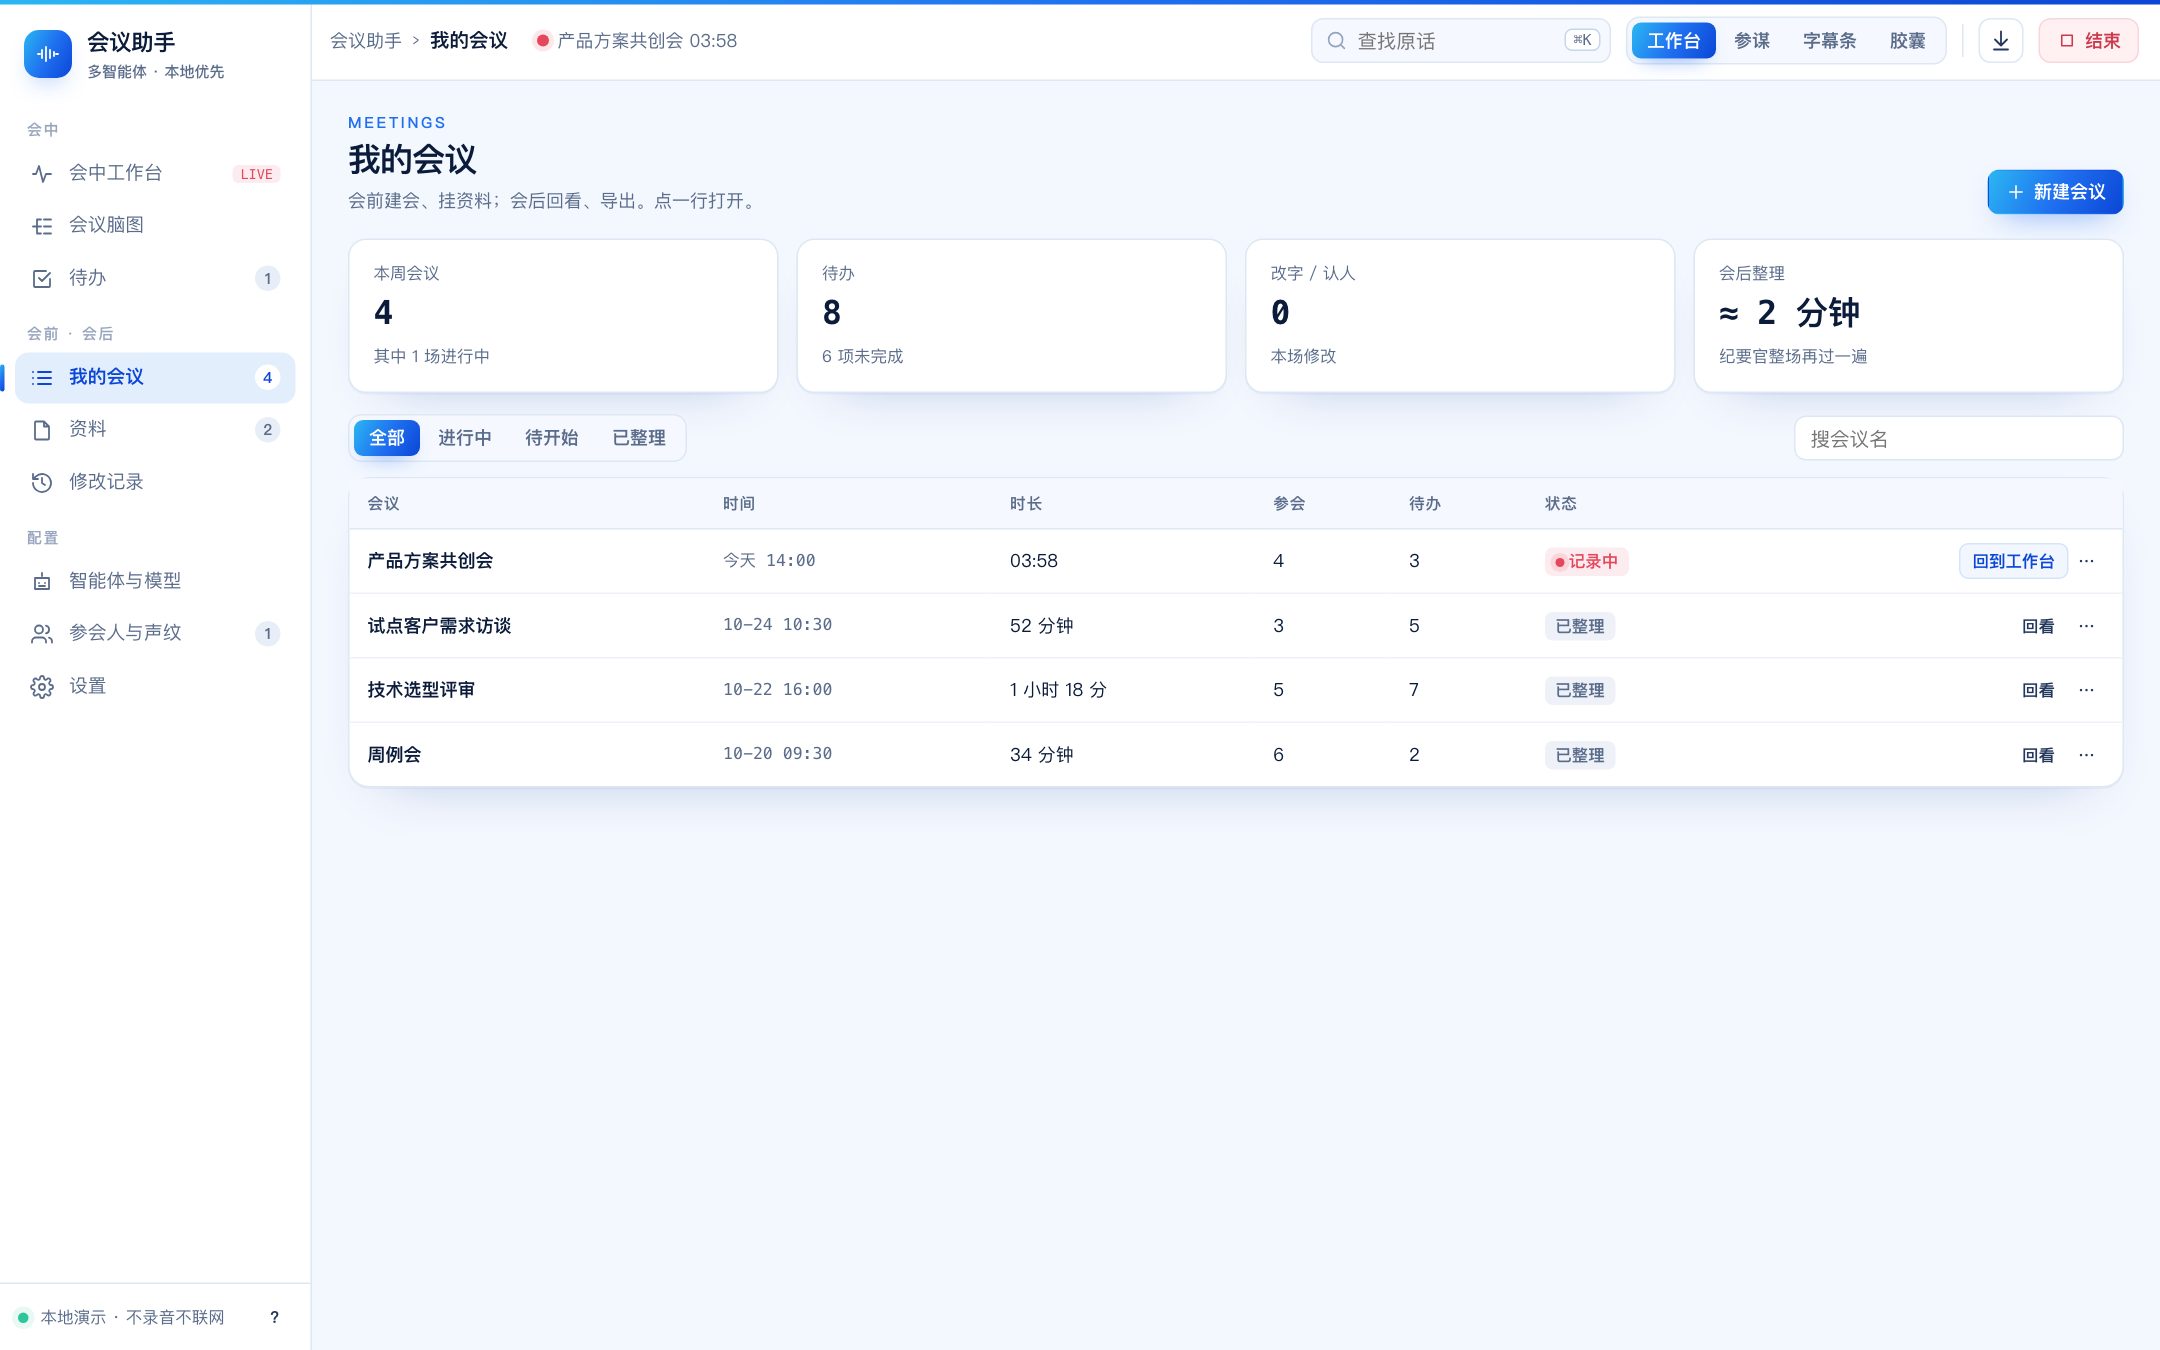Filter meetings by 进行中
The image size is (2160, 1350).
pyautogui.click(x=465, y=438)
